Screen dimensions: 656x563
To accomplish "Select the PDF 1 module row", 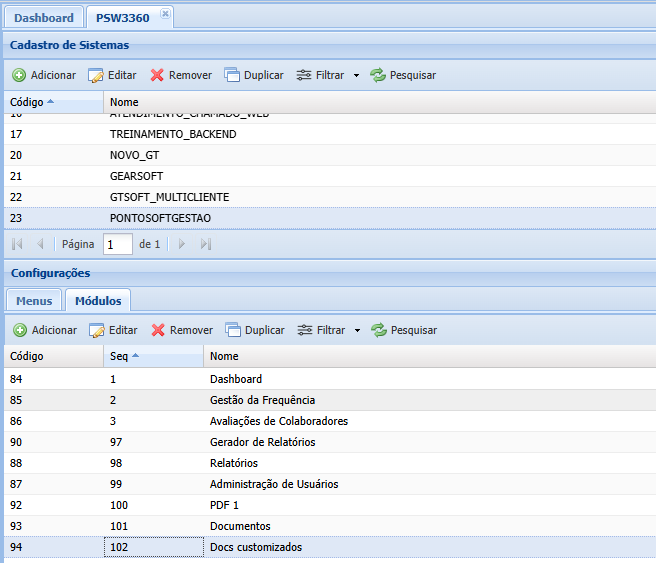I will [330, 505].
